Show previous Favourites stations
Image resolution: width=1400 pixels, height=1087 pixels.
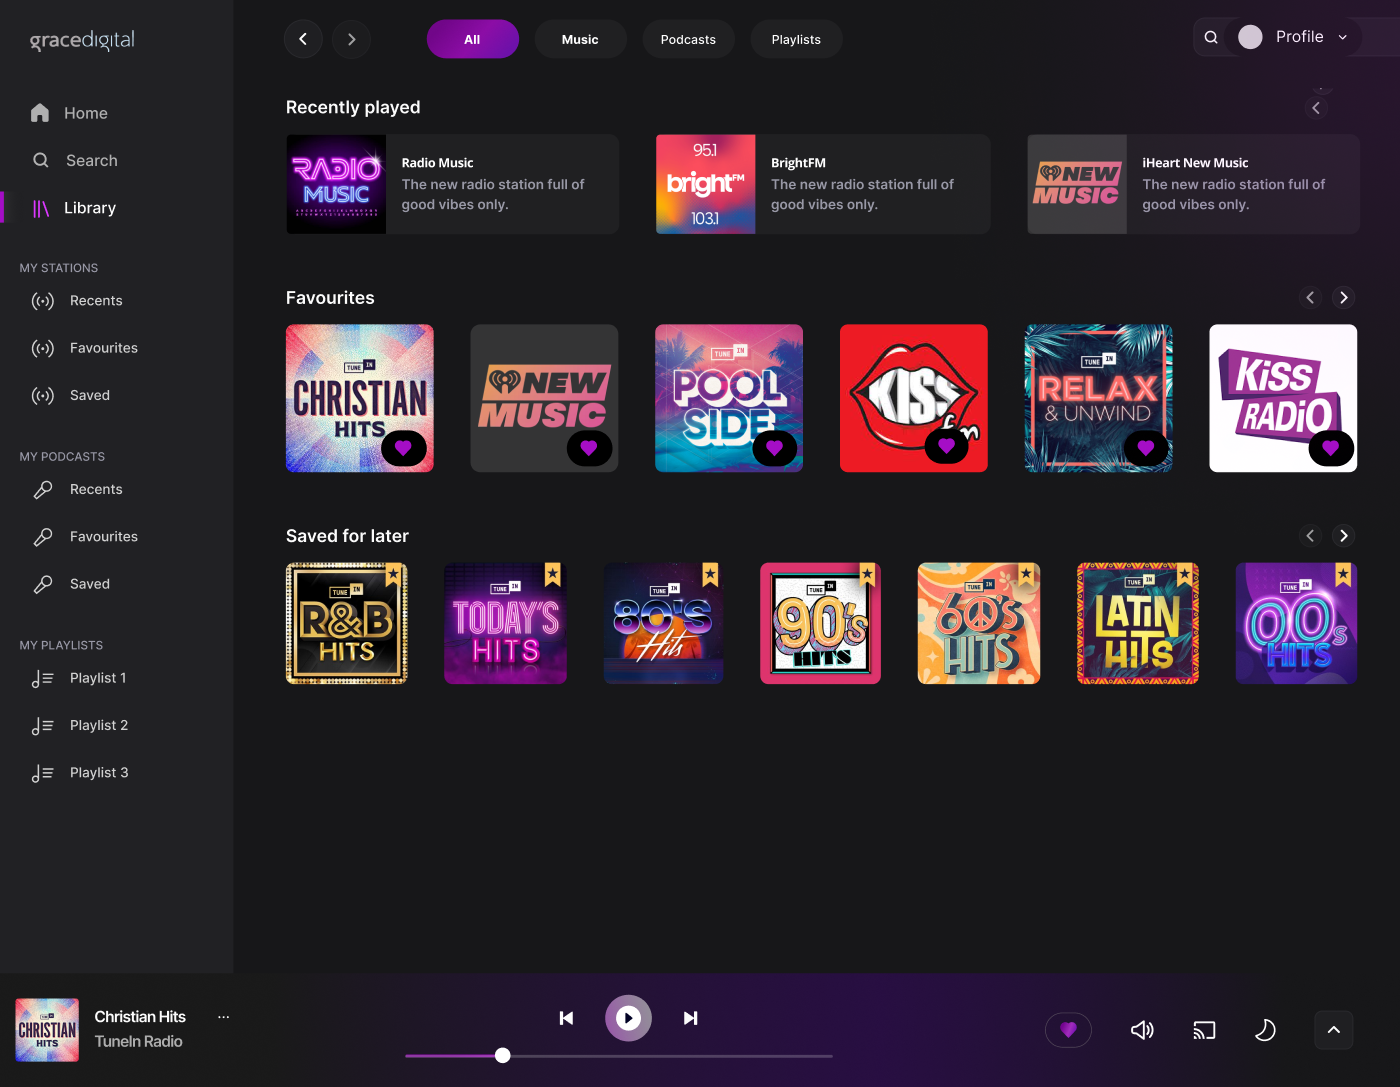[1310, 298]
